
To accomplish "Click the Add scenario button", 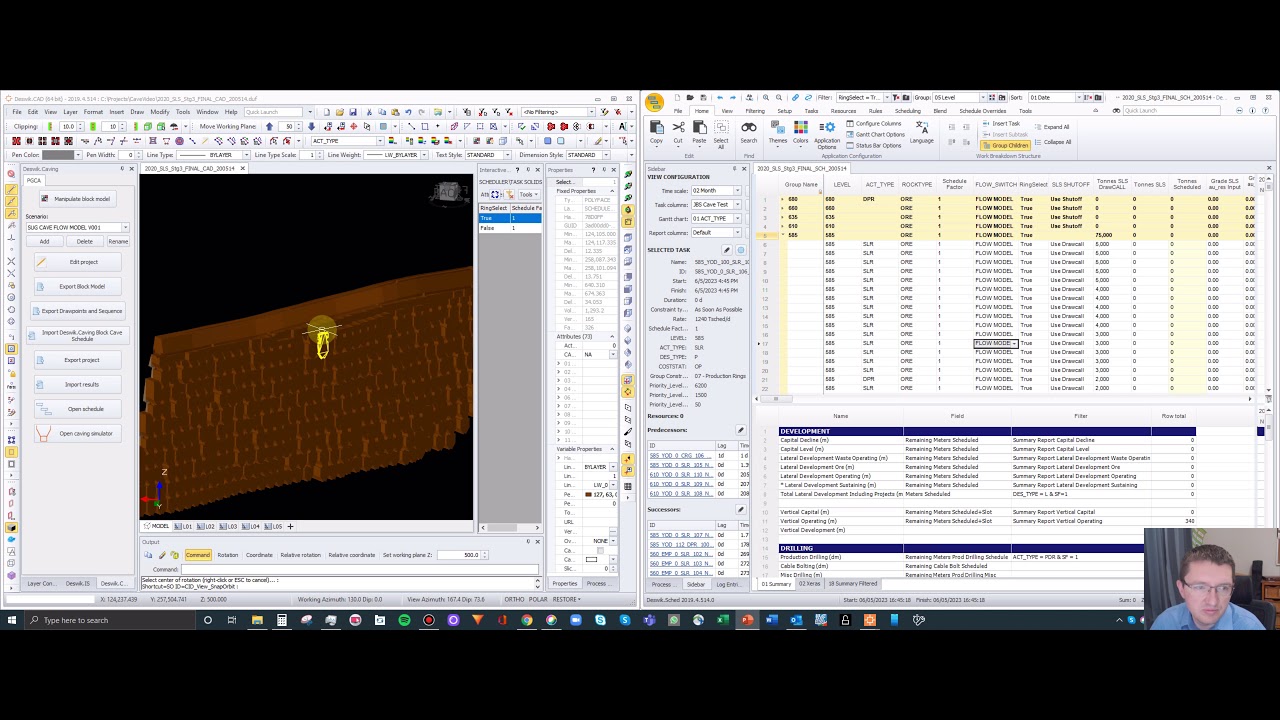I will tap(44, 241).
